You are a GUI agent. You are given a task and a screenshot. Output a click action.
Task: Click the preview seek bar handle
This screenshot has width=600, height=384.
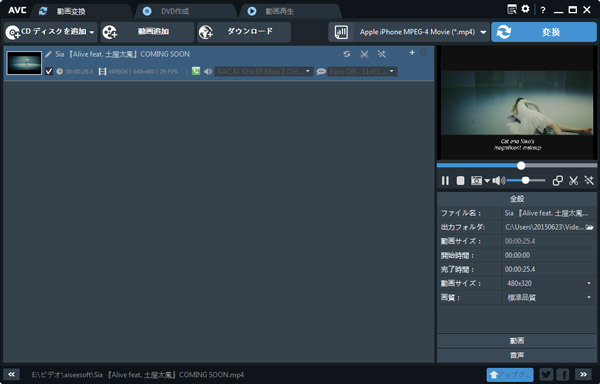point(521,166)
